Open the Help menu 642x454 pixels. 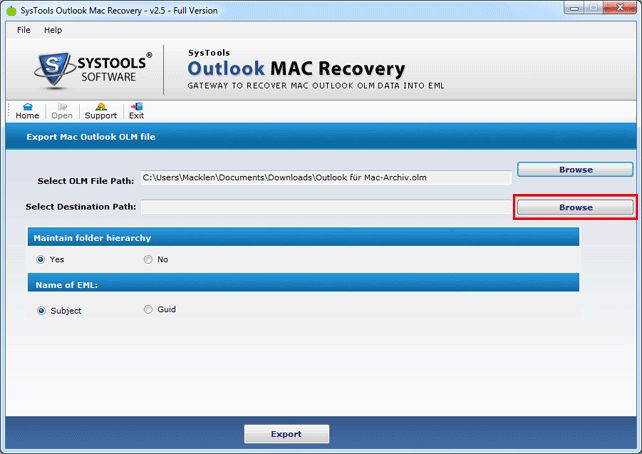pyautogui.click(x=53, y=30)
